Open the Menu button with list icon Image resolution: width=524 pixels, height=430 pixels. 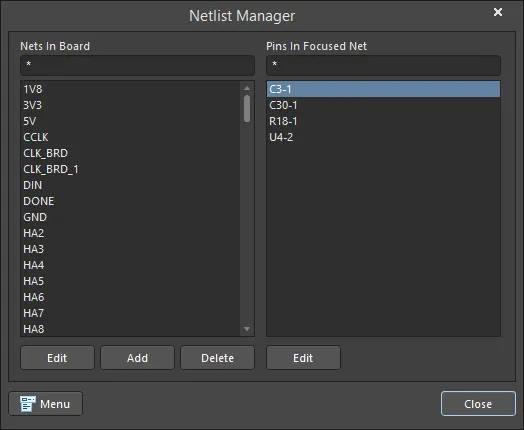point(45,404)
